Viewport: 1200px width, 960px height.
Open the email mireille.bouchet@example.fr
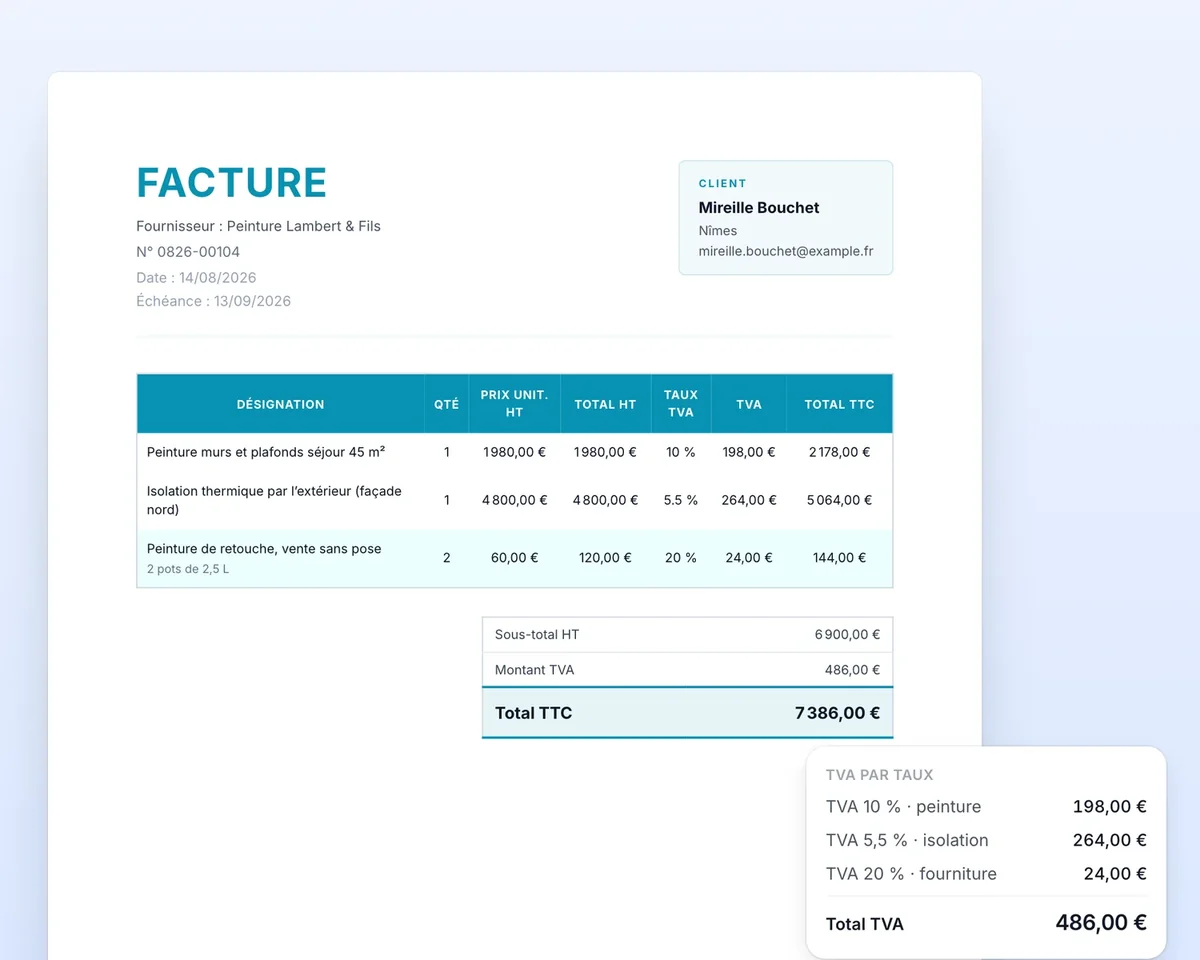[786, 251]
